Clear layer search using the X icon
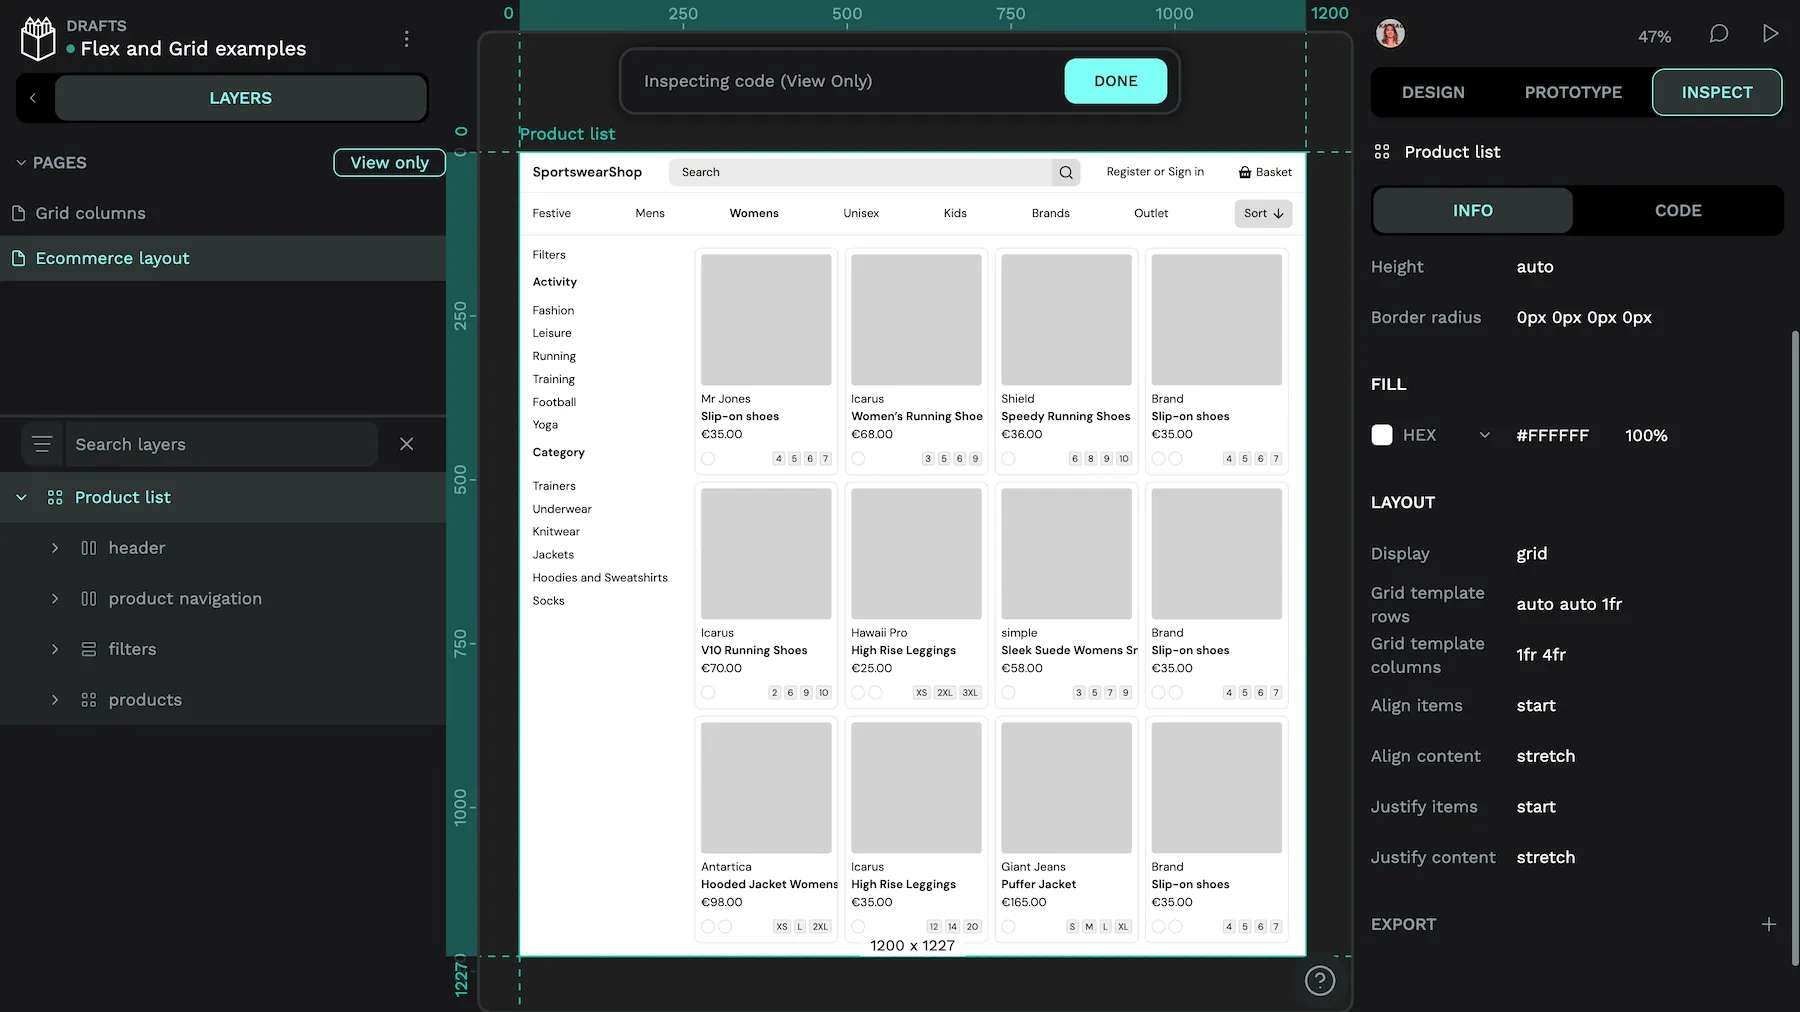1800x1012 pixels. click(407, 443)
